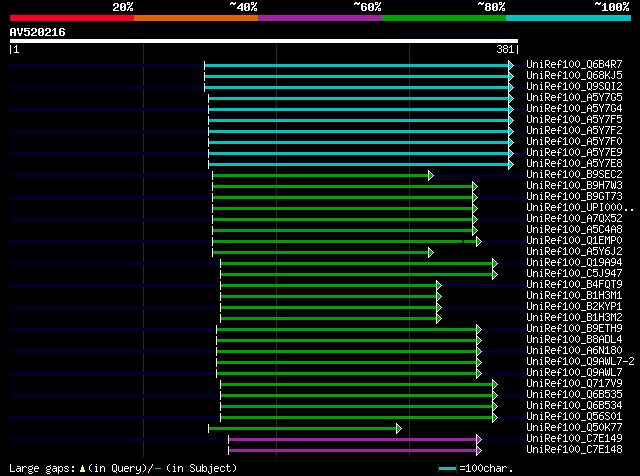This screenshot has height=476, width=640.
Task: Select the UniRef100_B9ETH9 label
Action: click(x=574, y=329)
